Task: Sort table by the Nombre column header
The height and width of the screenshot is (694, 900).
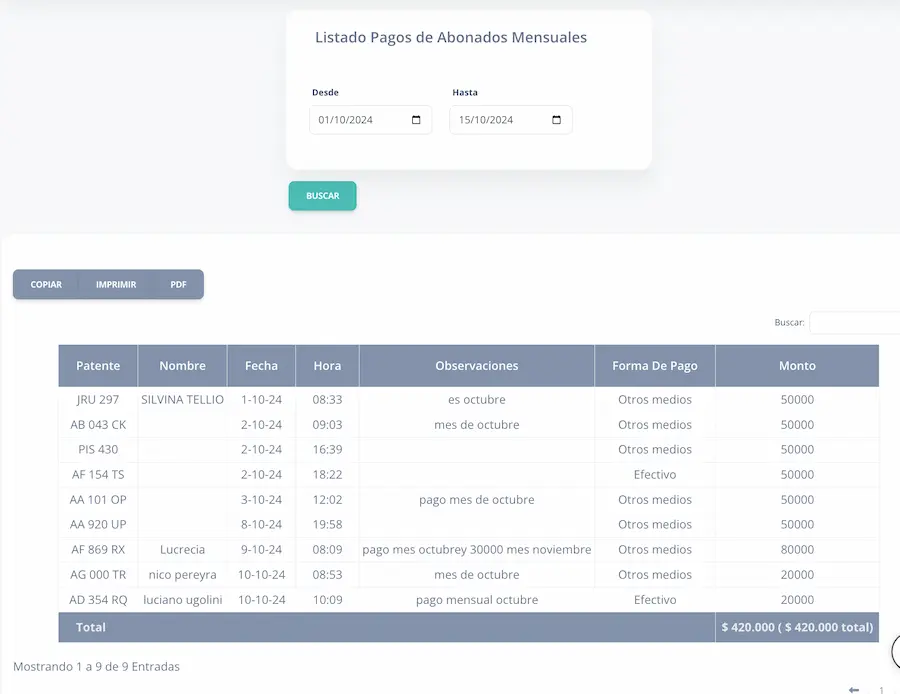Action: 182,366
